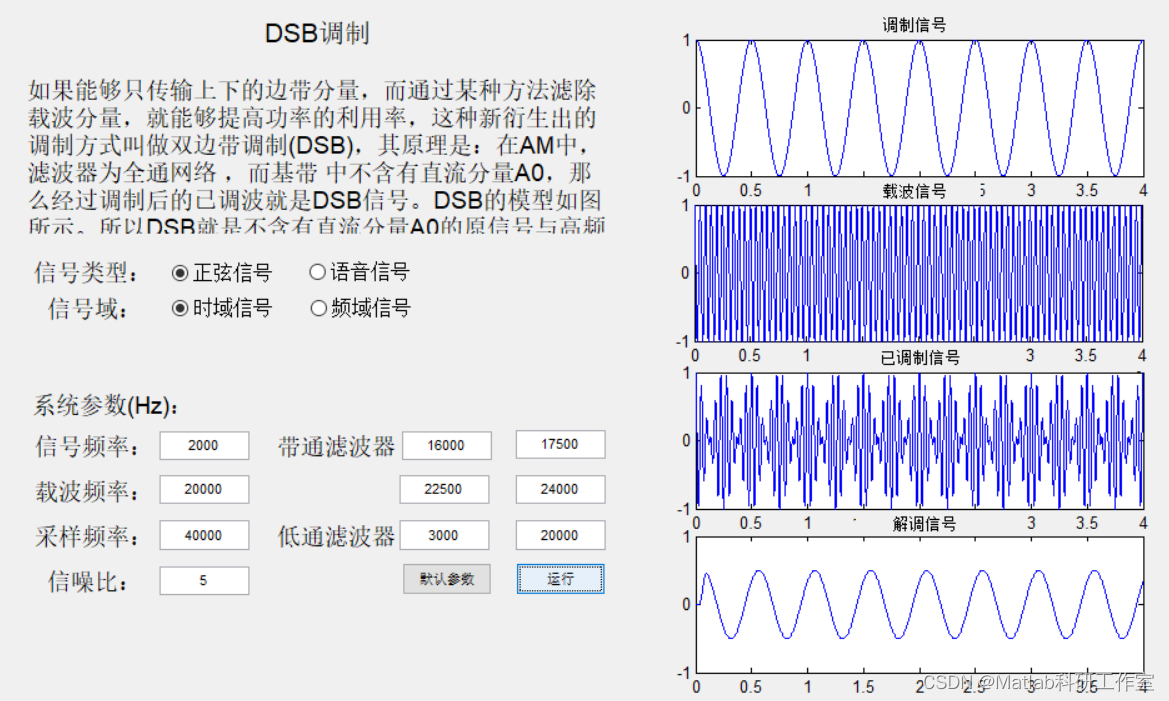Image resolution: width=1169 pixels, height=701 pixels.
Task: Click the 带通滤波器 field showing 22500
Action: 446,489
